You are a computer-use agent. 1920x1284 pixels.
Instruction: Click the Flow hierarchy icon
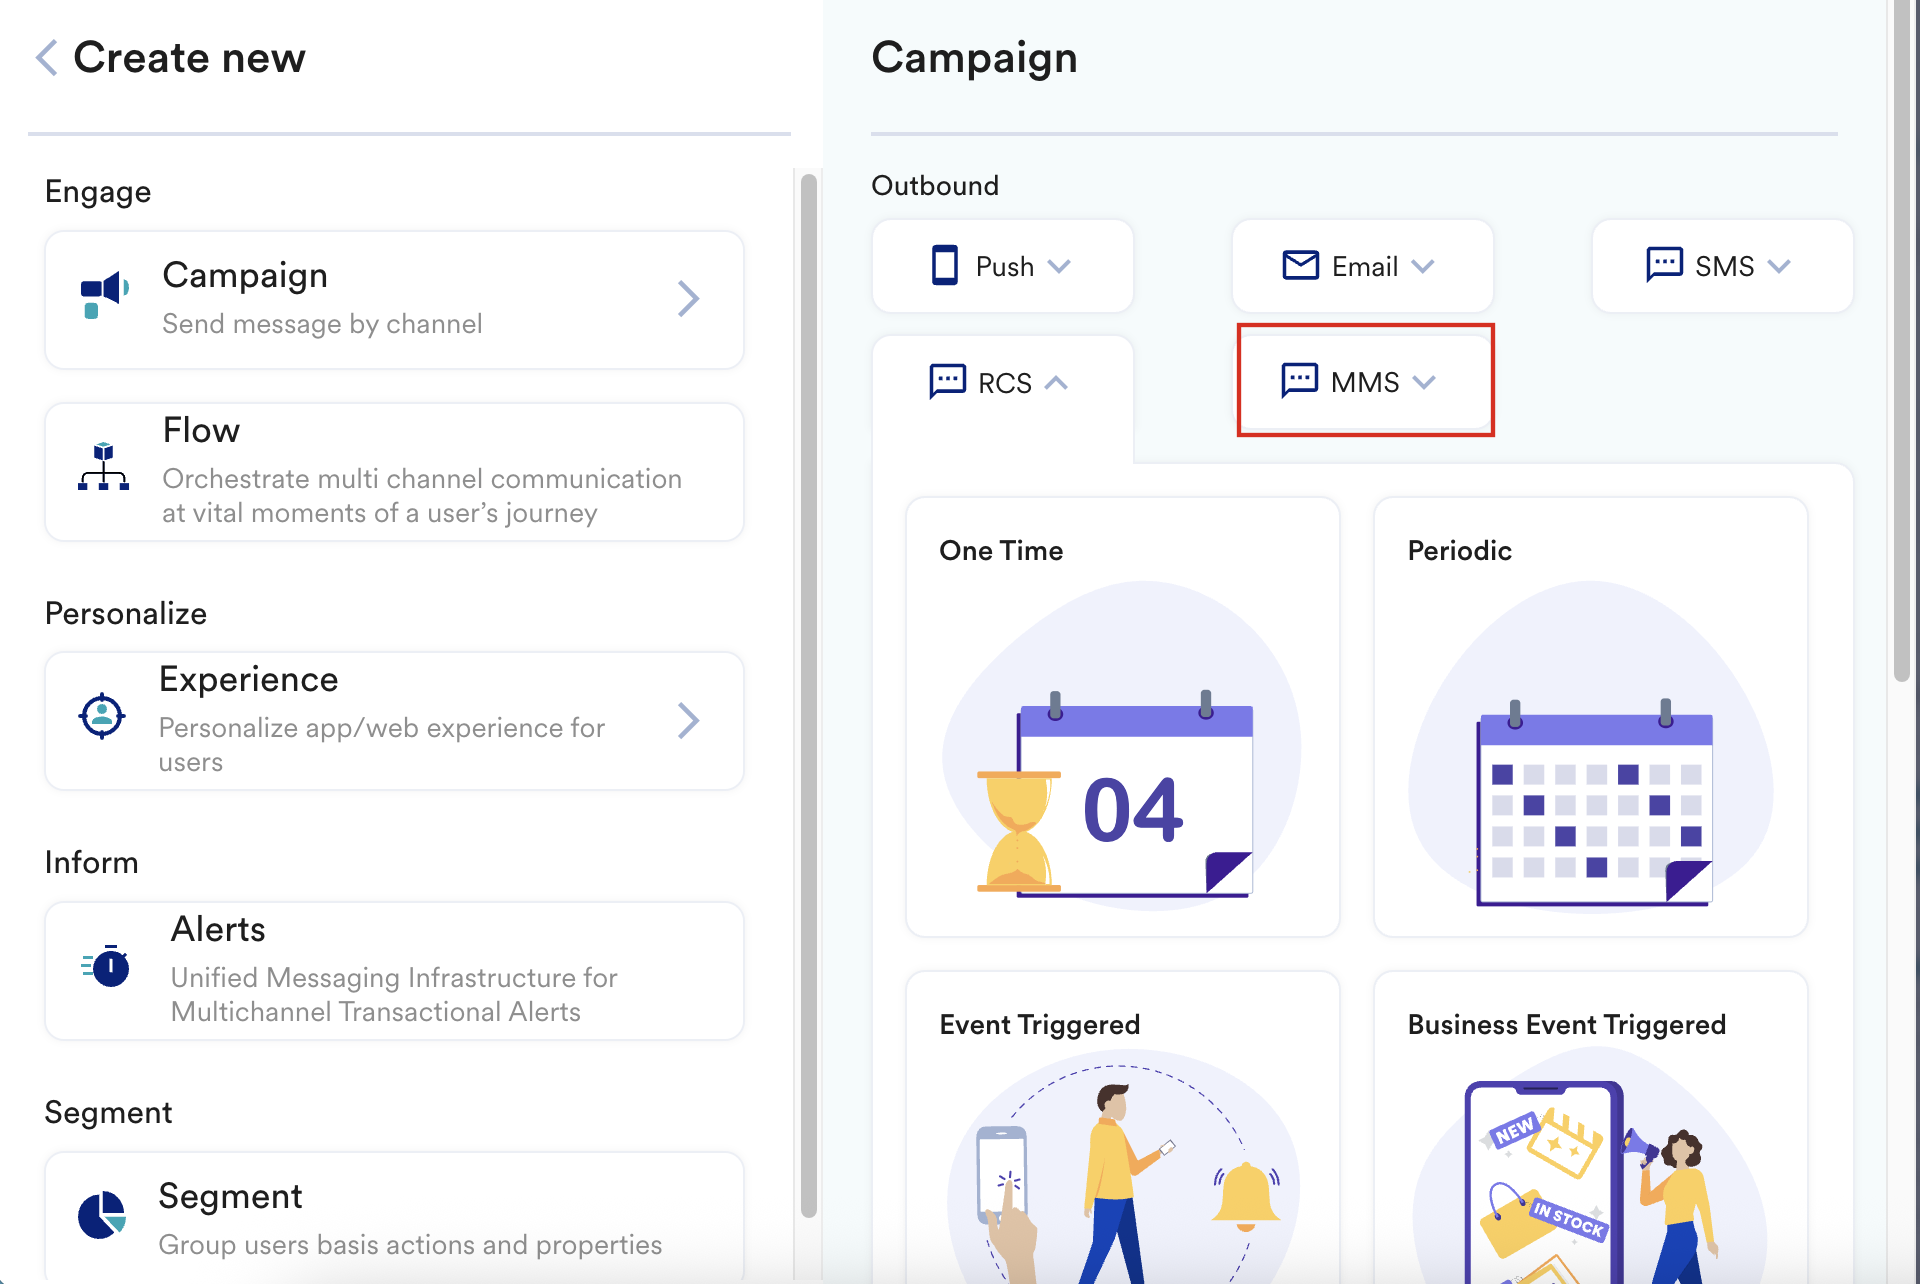tap(103, 467)
